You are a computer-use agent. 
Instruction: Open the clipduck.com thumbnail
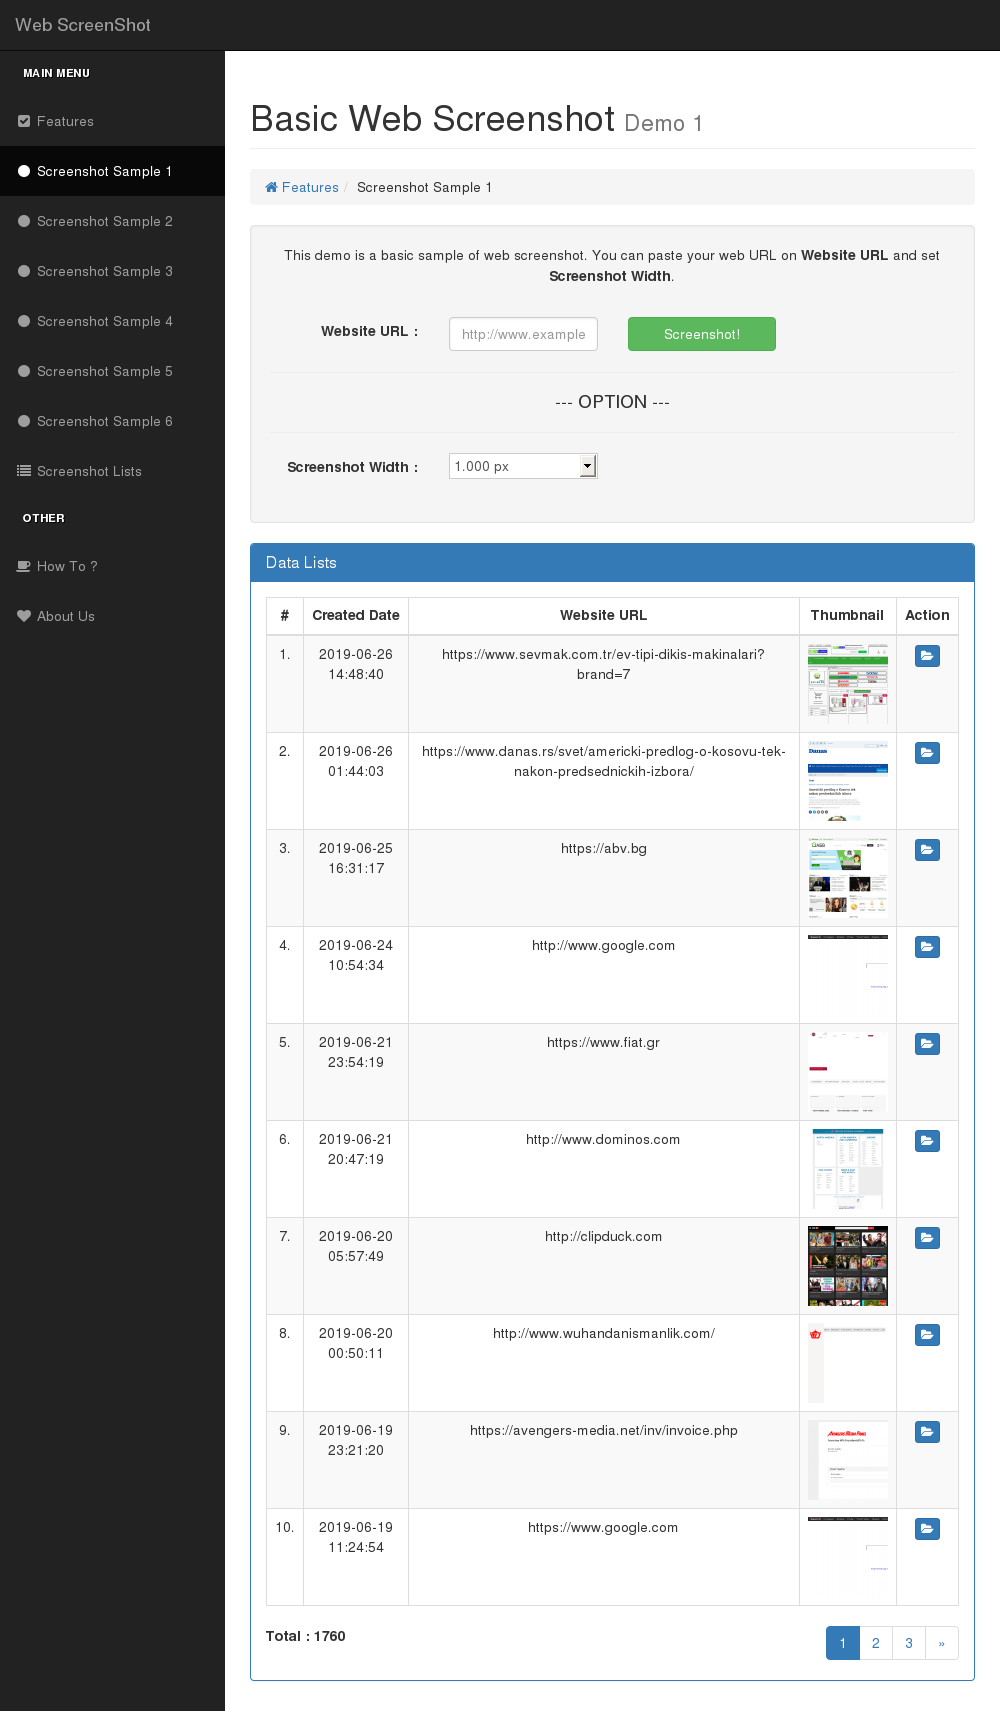[848, 1266]
